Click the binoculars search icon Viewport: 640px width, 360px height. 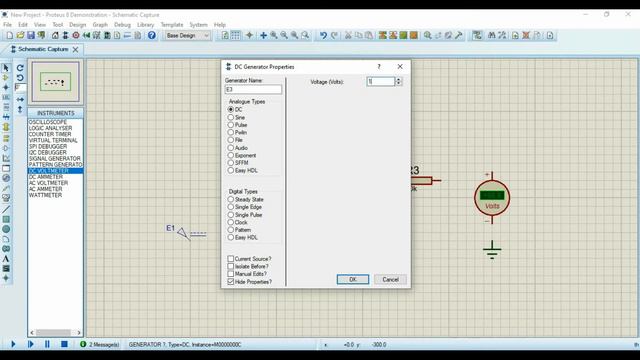pyautogui.click(x=491, y=36)
